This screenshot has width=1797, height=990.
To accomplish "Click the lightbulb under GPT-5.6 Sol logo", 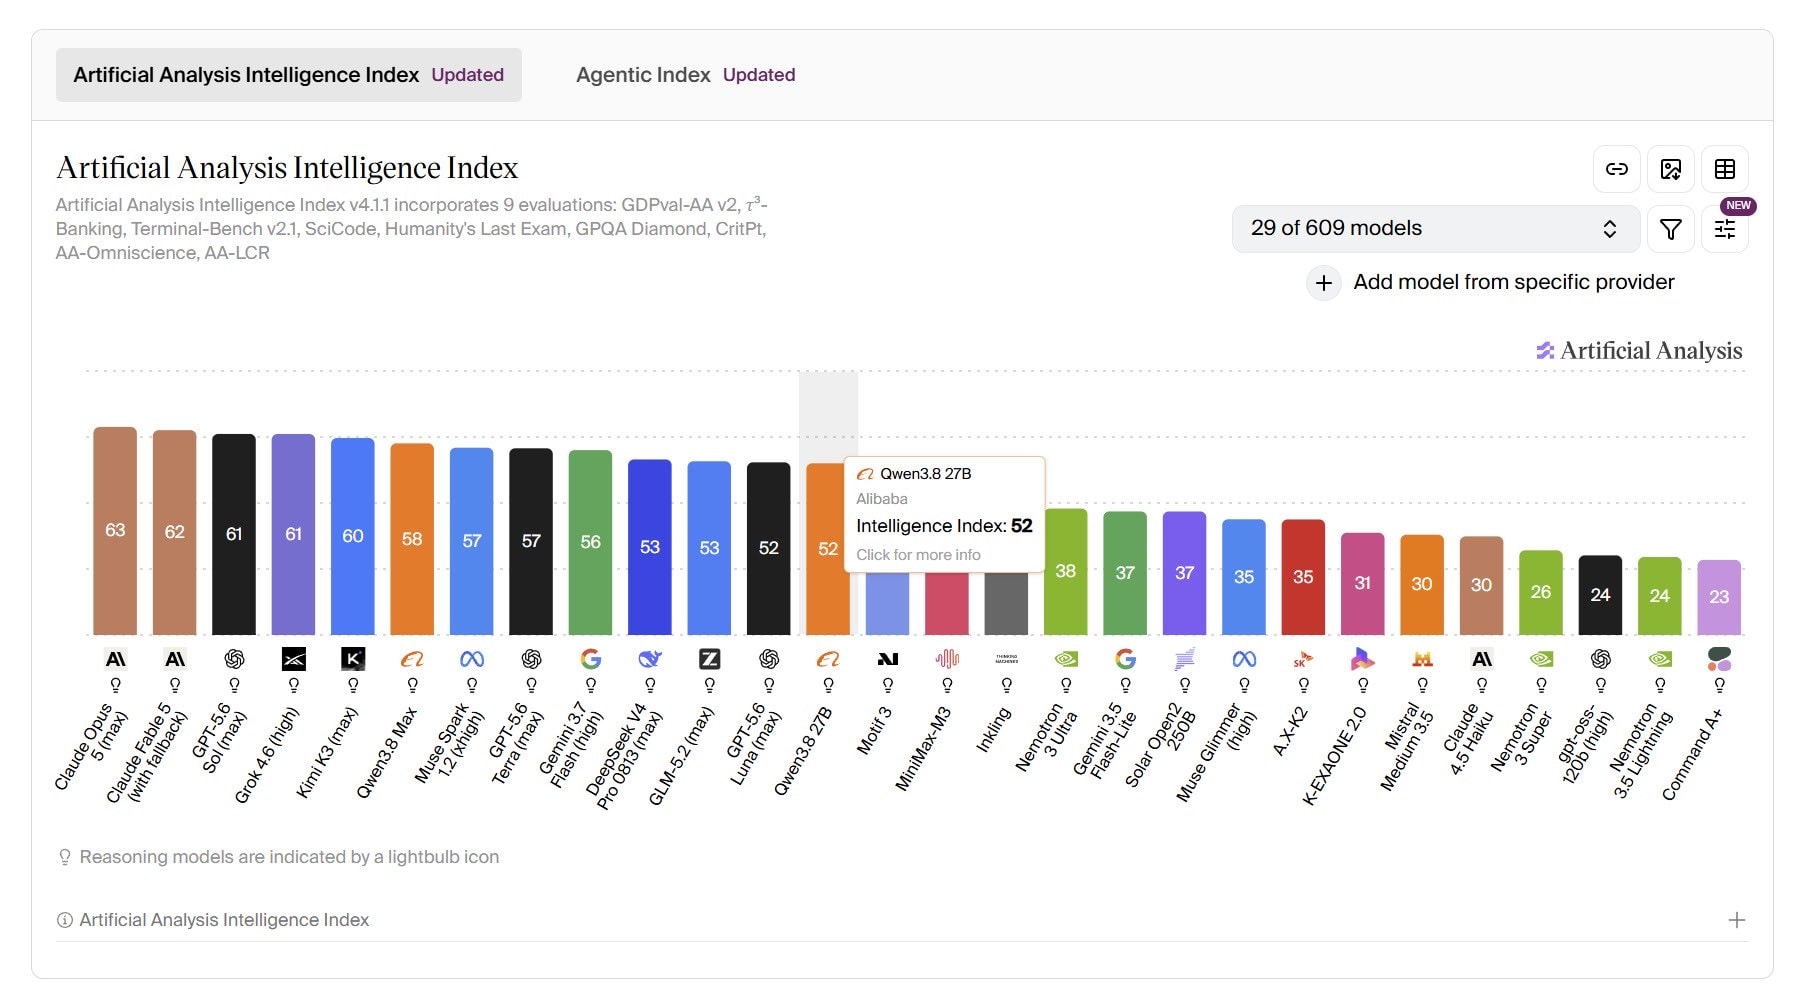I will point(234,686).
